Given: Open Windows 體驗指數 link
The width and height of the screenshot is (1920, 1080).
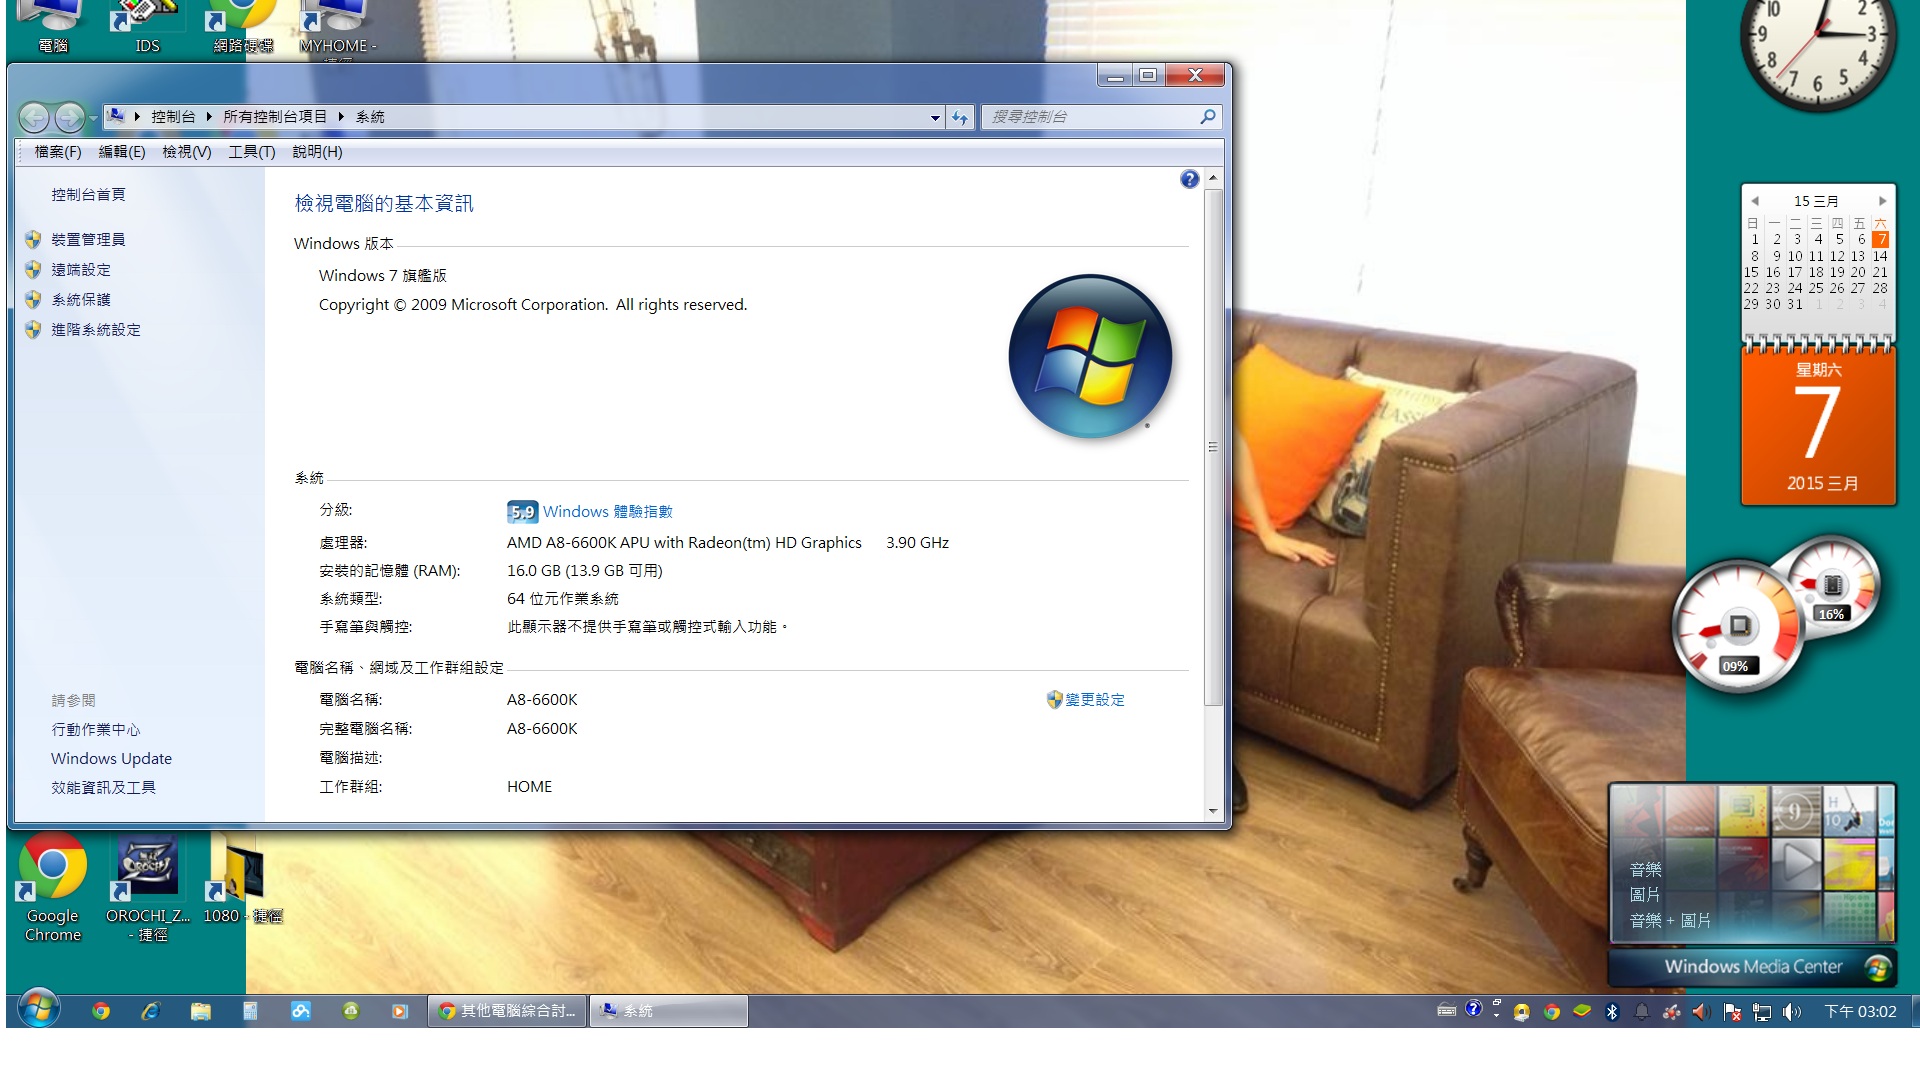Looking at the screenshot, I should 607,512.
